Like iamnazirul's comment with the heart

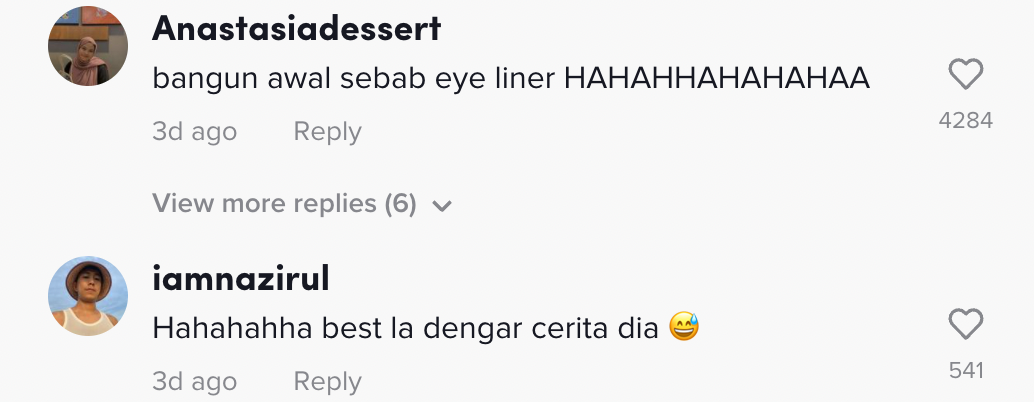965,325
